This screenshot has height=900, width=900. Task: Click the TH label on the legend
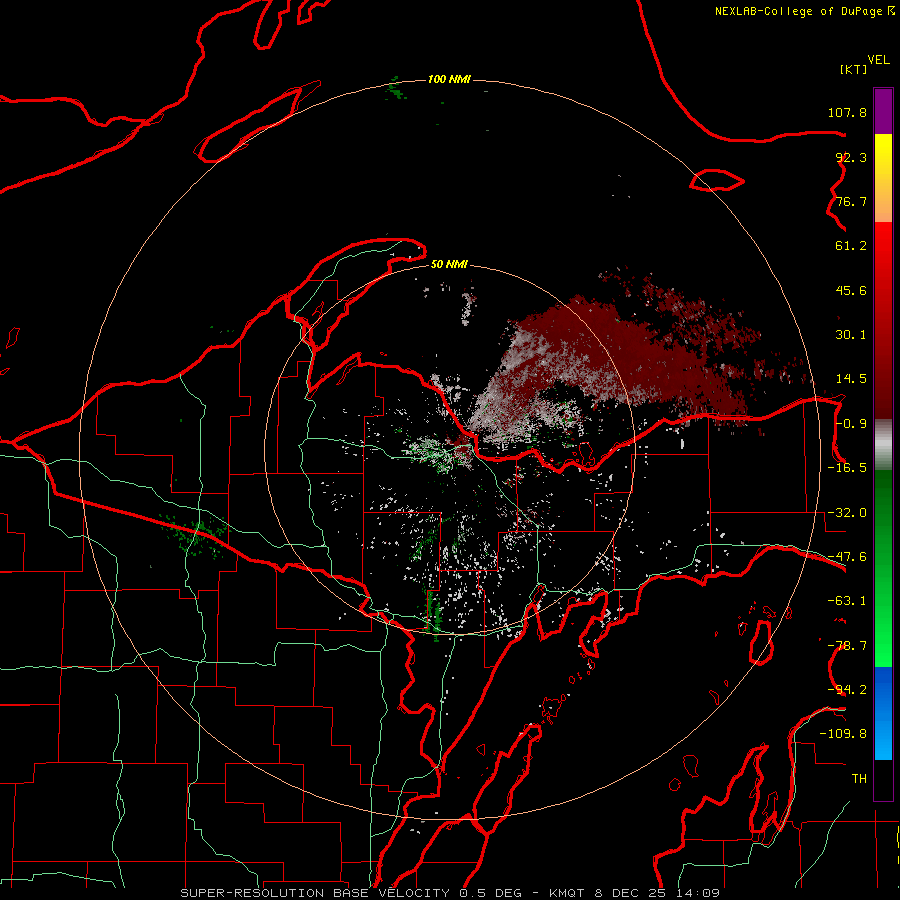pyautogui.click(x=859, y=778)
